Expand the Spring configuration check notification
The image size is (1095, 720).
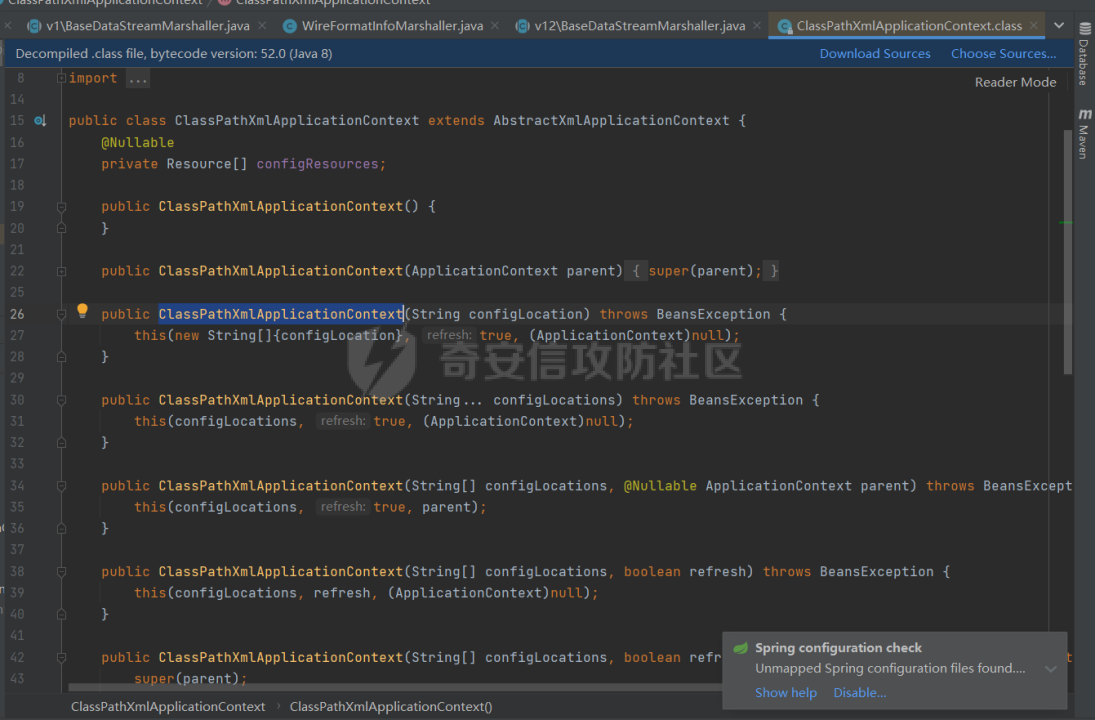point(1050,668)
